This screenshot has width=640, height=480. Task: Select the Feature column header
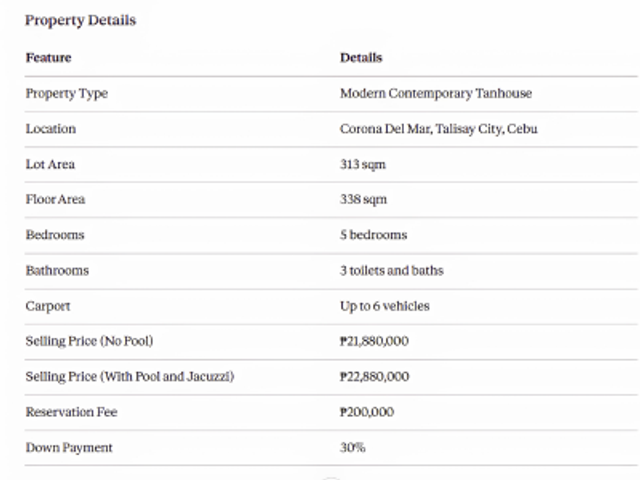(x=49, y=58)
